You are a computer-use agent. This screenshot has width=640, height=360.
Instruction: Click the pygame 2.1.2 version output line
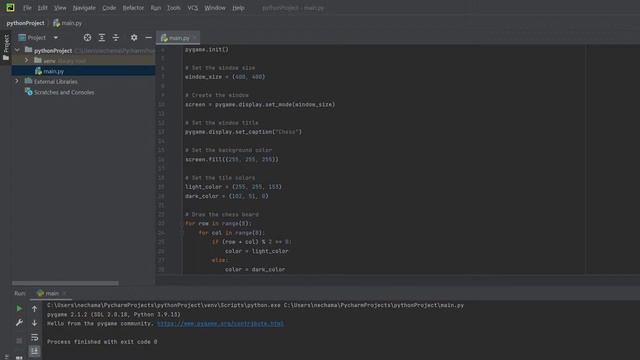113,315
